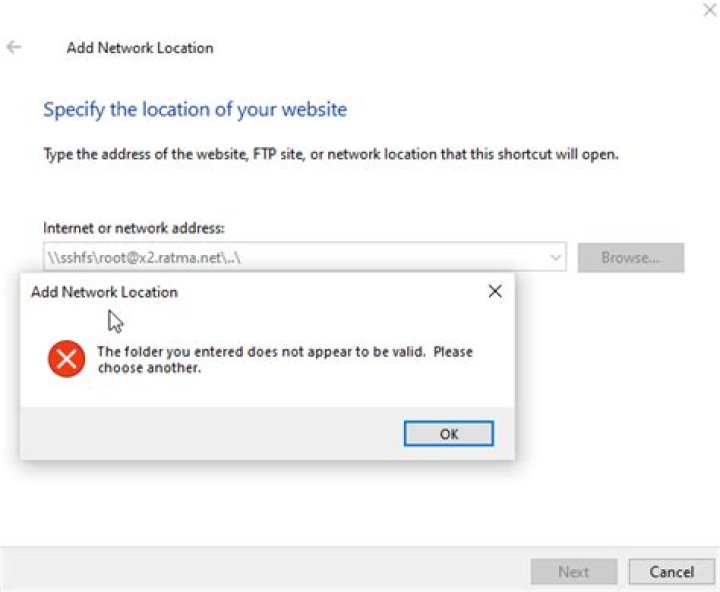Close the Add Network Location wizard window

click(709, 10)
